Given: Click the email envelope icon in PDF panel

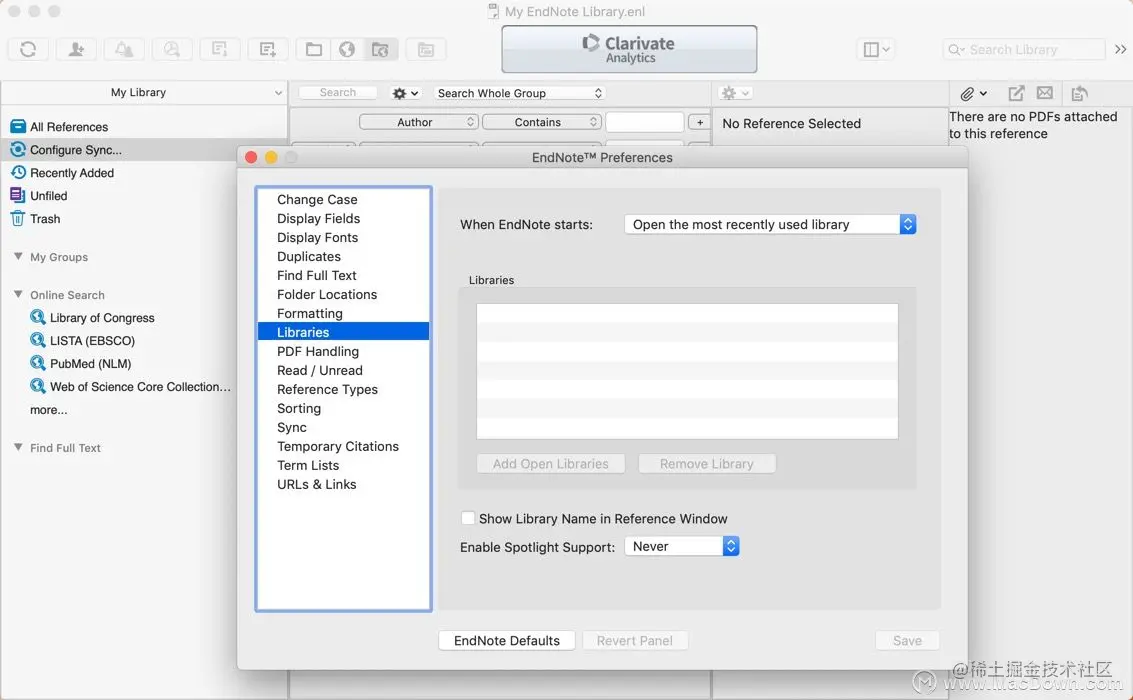Looking at the screenshot, I should 1045,92.
